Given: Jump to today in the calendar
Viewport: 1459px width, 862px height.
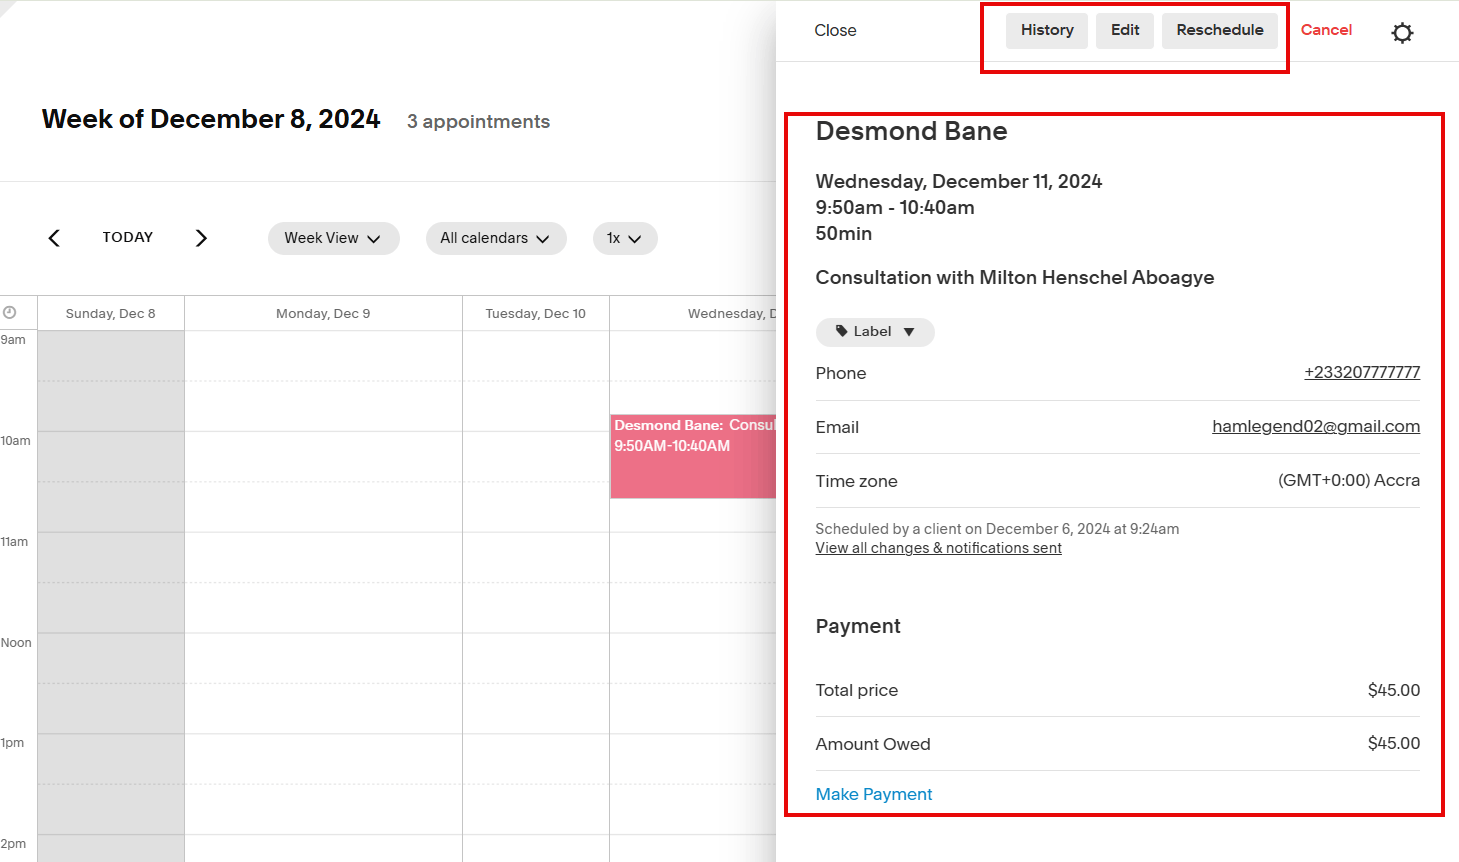Looking at the screenshot, I should coord(127,237).
